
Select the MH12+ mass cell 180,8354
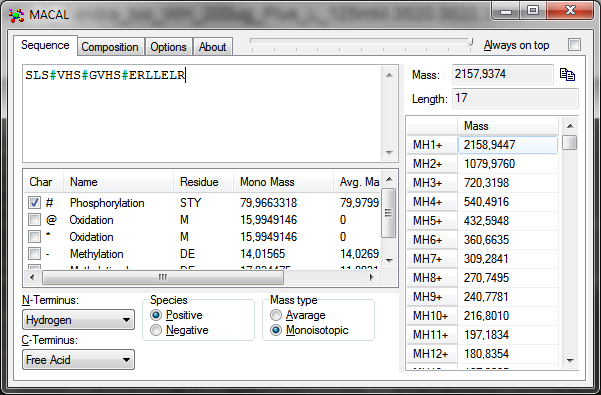click(x=508, y=354)
